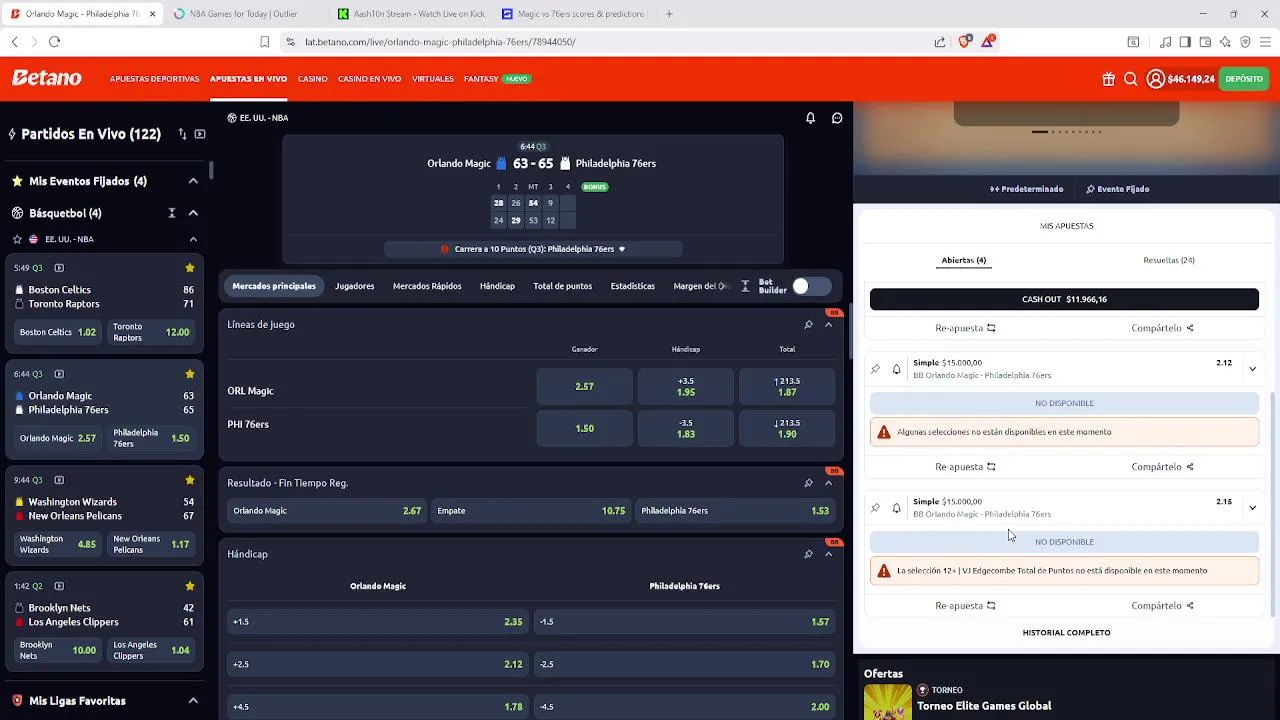This screenshot has height=720, width=1280.
Task: Bet on ORL Magic winner at 2.57
Action: (x=584, y=386)
